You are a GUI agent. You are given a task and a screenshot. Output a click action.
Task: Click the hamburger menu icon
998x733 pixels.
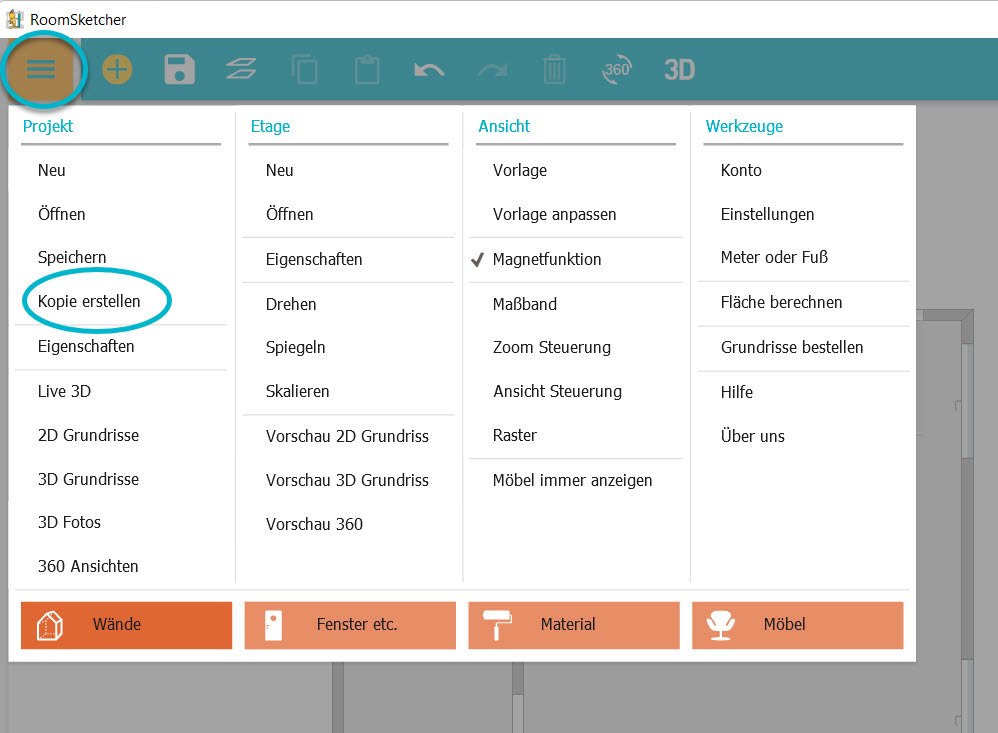point(41,69)
